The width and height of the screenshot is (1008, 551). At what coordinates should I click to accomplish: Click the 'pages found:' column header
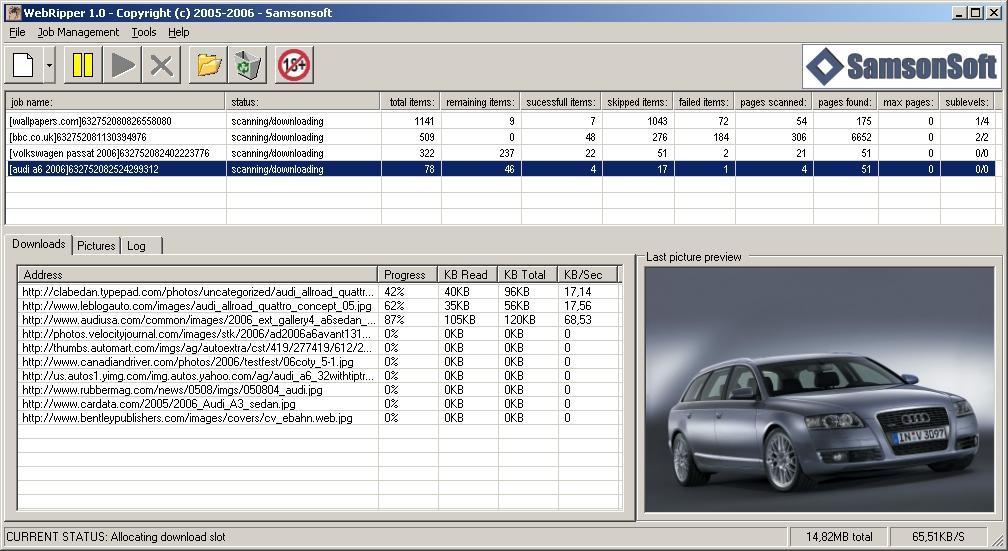point(845,102)
